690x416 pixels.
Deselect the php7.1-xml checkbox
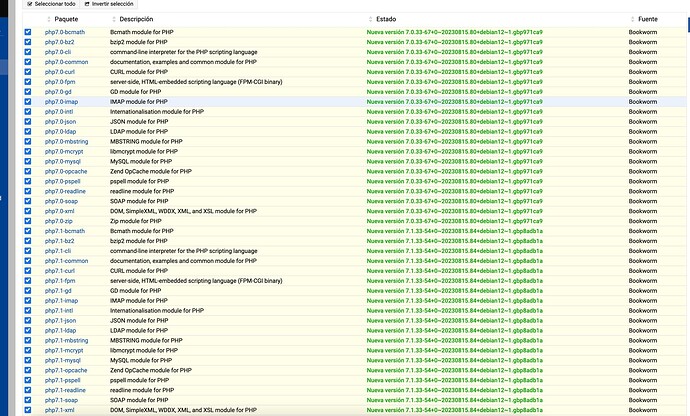(x=28, y=410)
